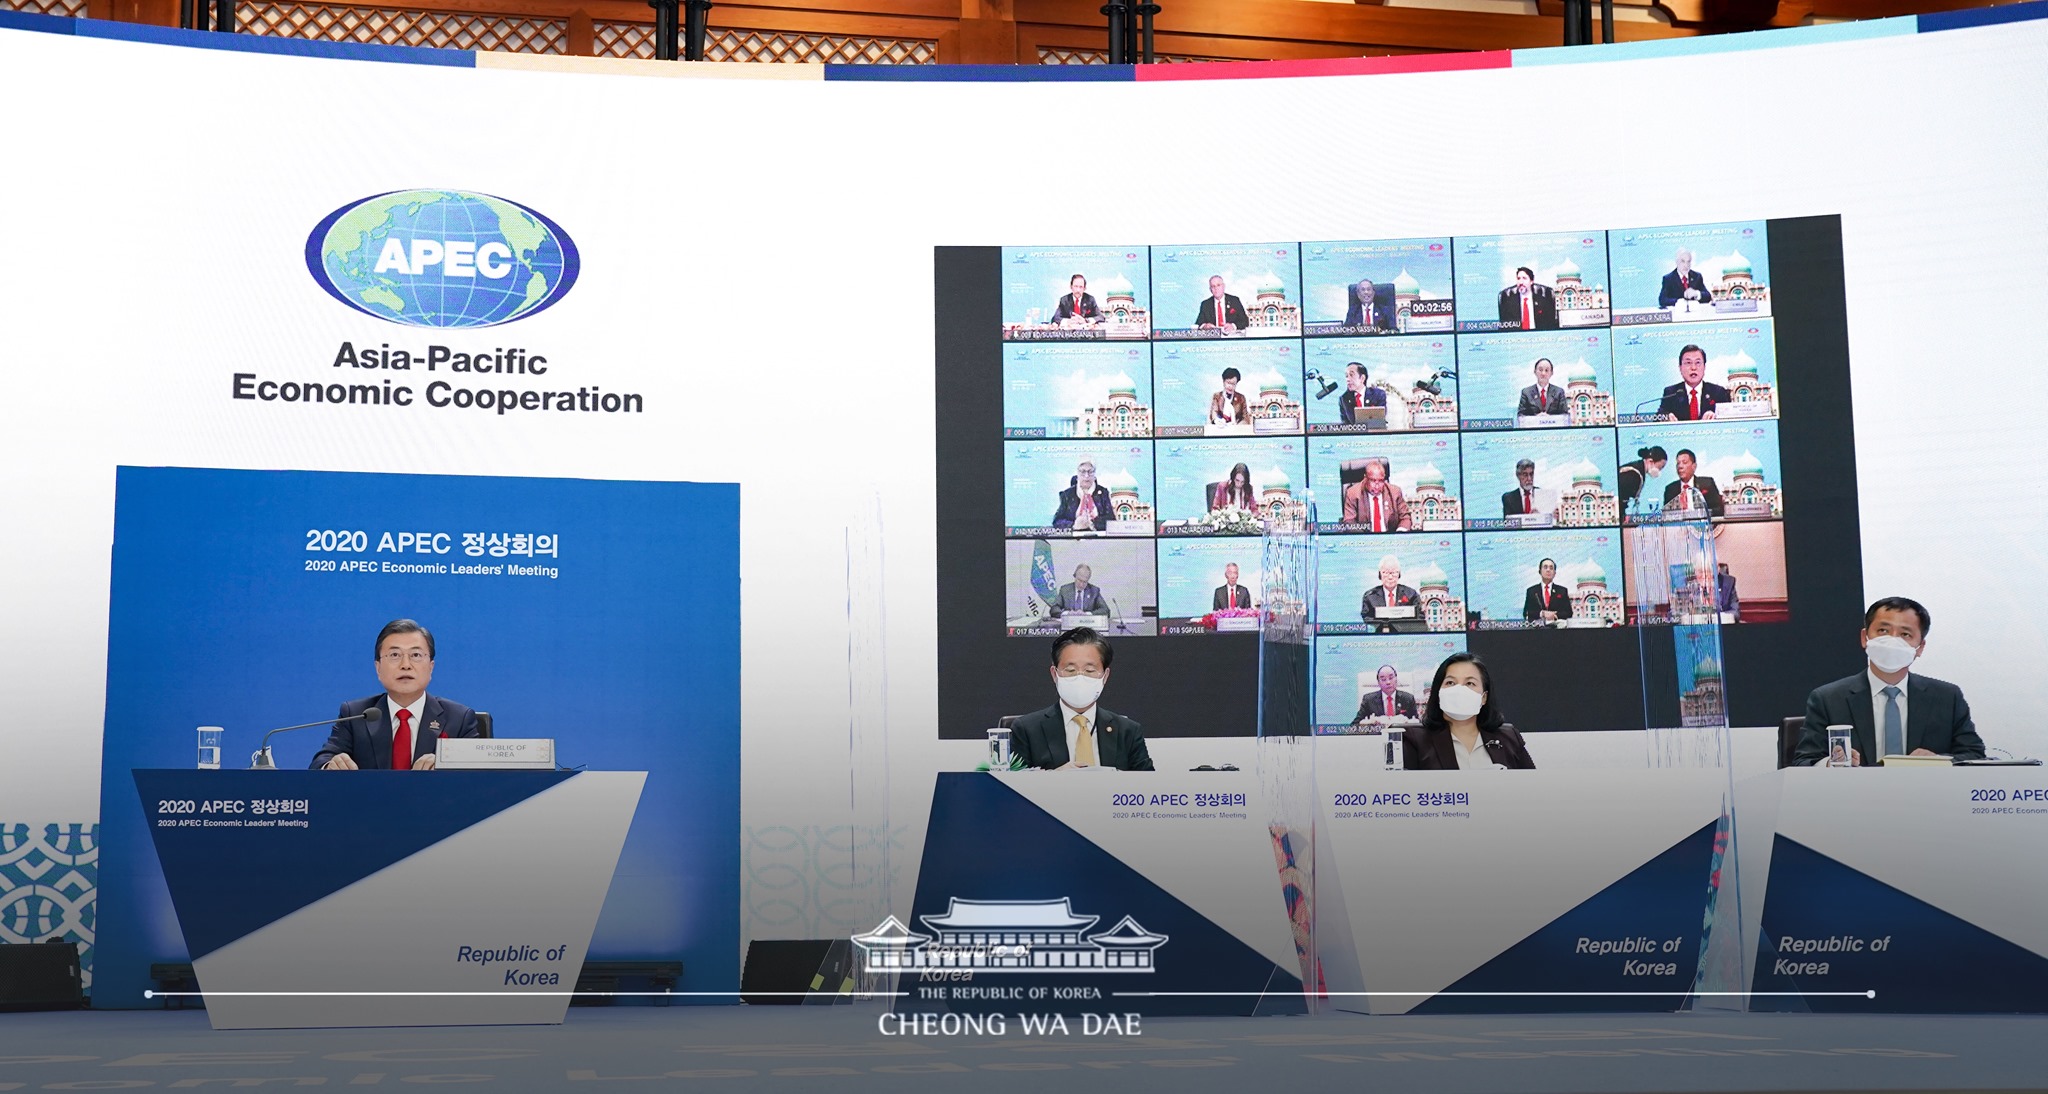This screenshot has width=2048, height=1094.
Task: Click the 00:02:56 timer on the video wall
Action: click(1431, 308)
